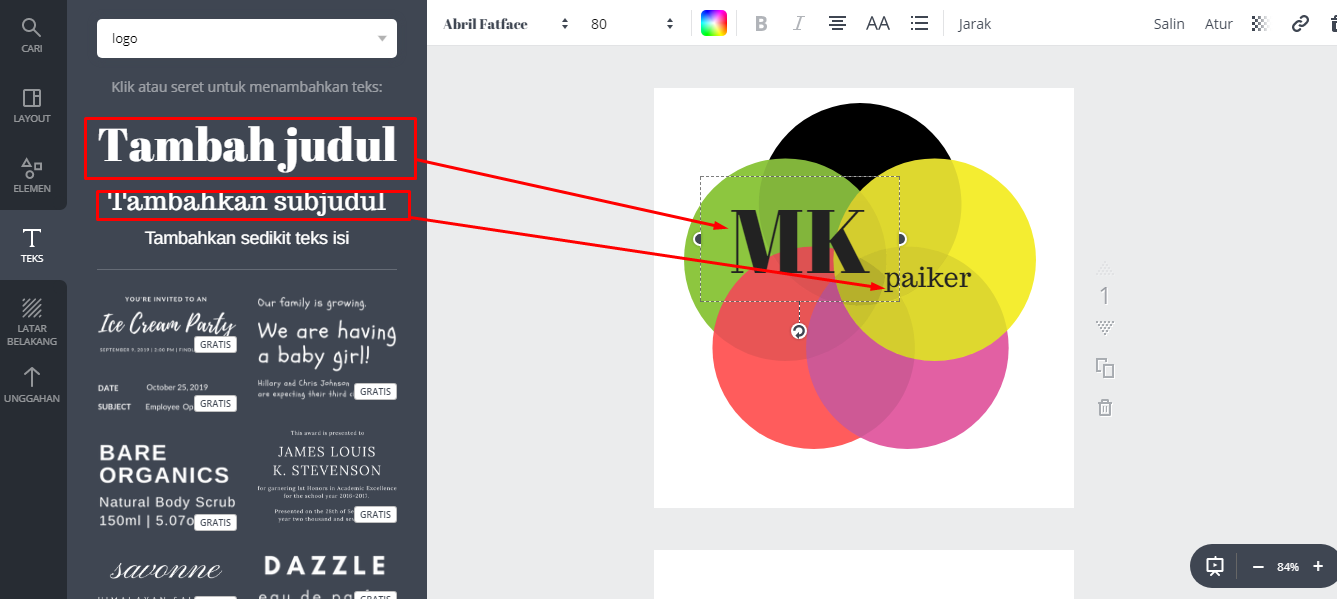Open the Unggahan panel
1337x599 pixels.
31,385
